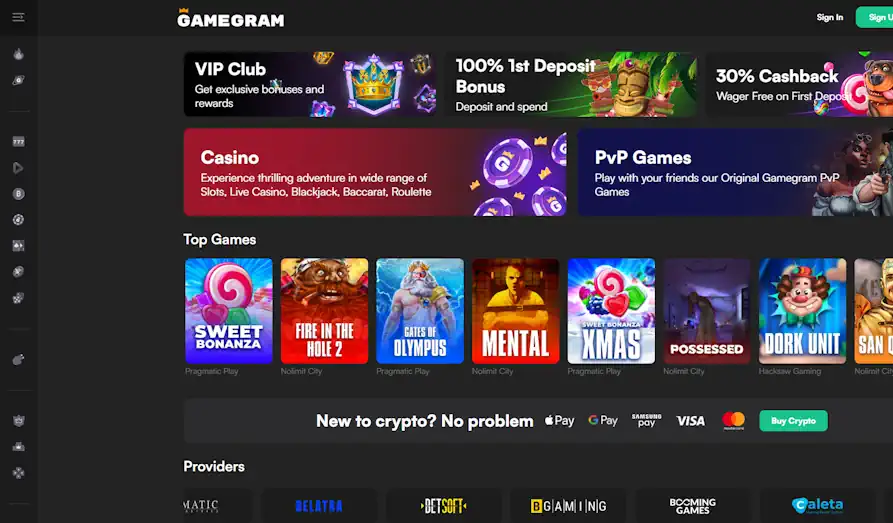893x523 pixels.
Task: Select the Betsoft provider logo
Action: tap(444, 505)
